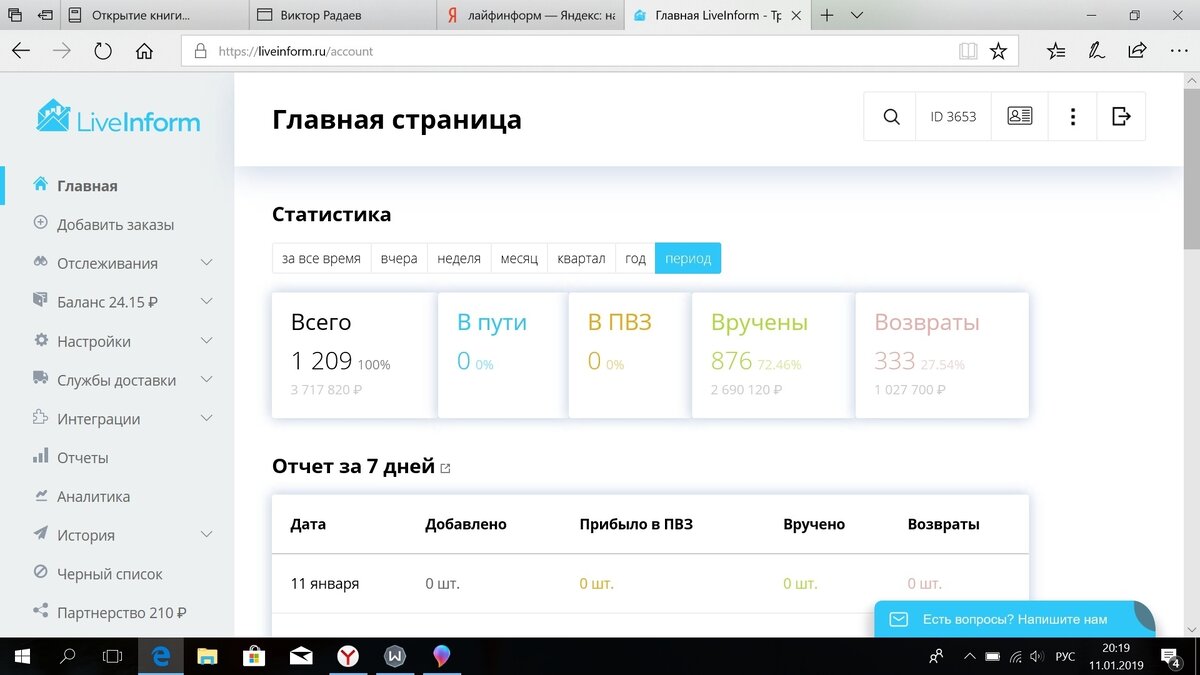Expand Службы доставки in the sidebar
This screenshot has width=1200, height=675.
[206, 380]
